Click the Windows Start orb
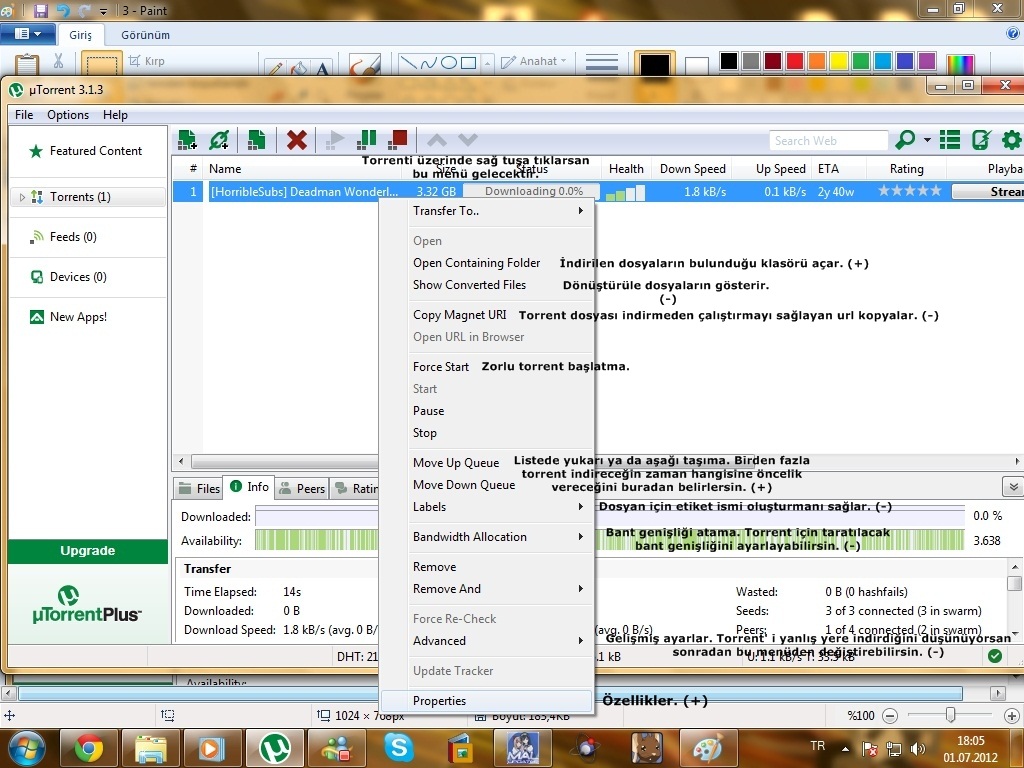This screenshot has height=768, width=1024. click(x=26, y=748)
